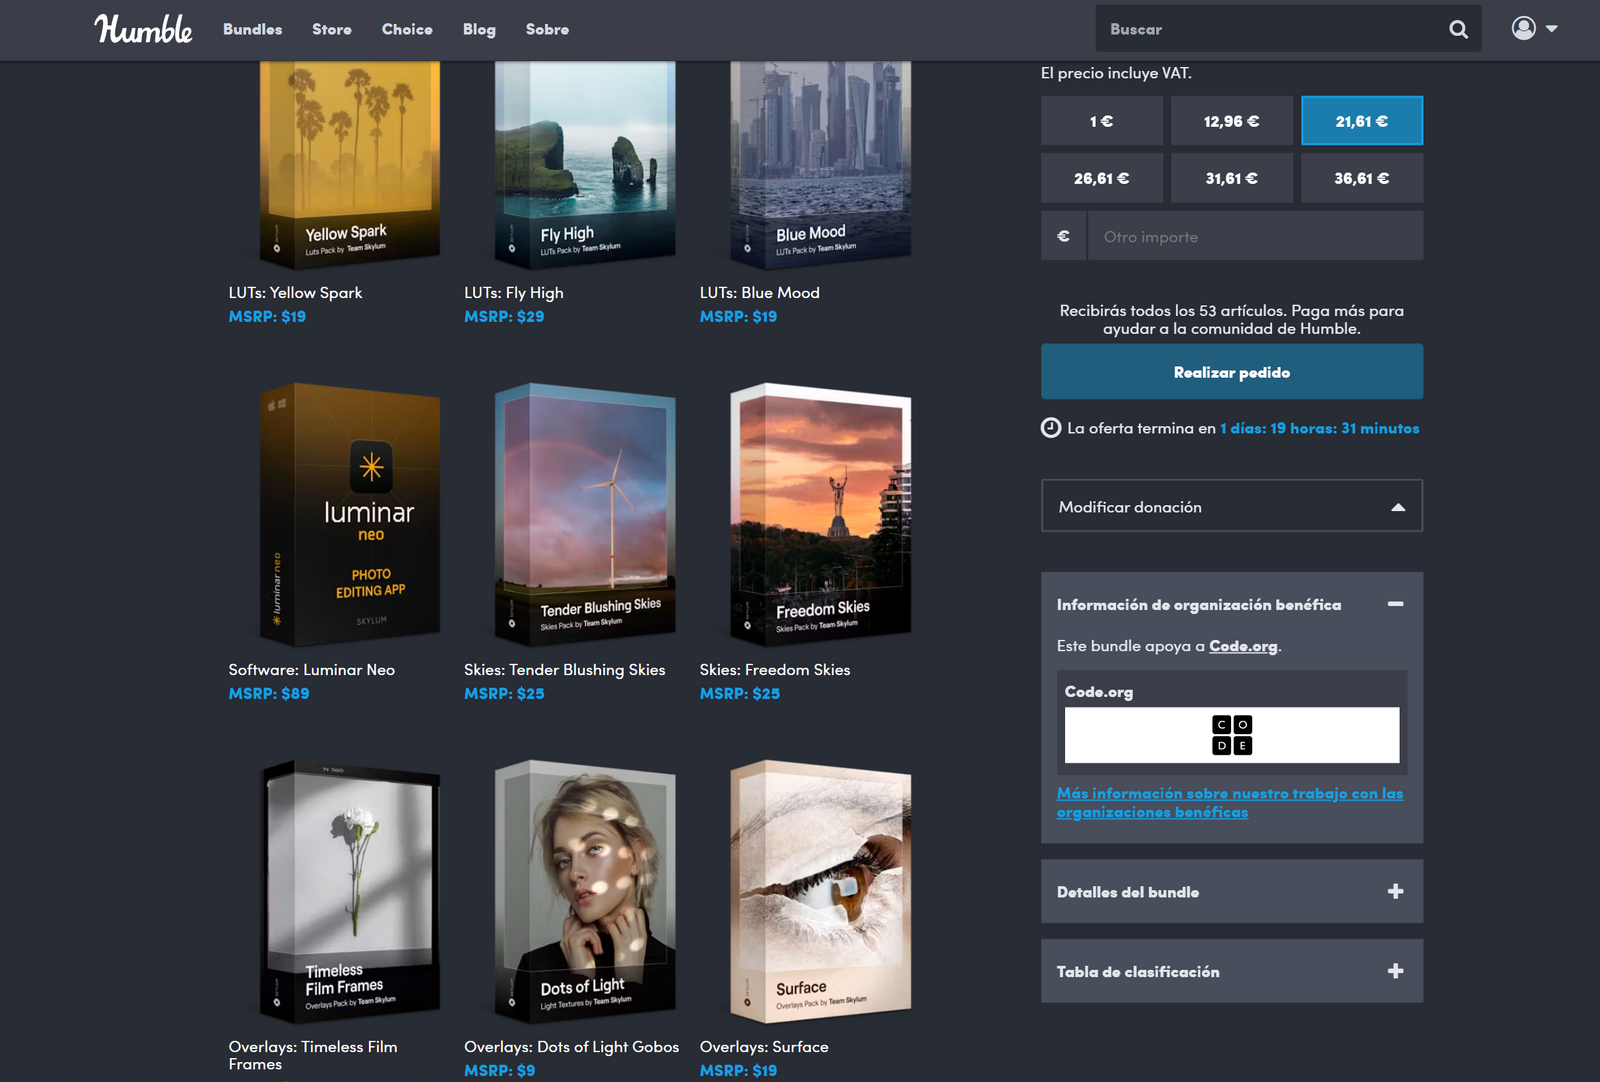Open the Tender Blushing Skies thumbnail
The height and width of the screenshot is (1082, 1600).
click(585, 514)
